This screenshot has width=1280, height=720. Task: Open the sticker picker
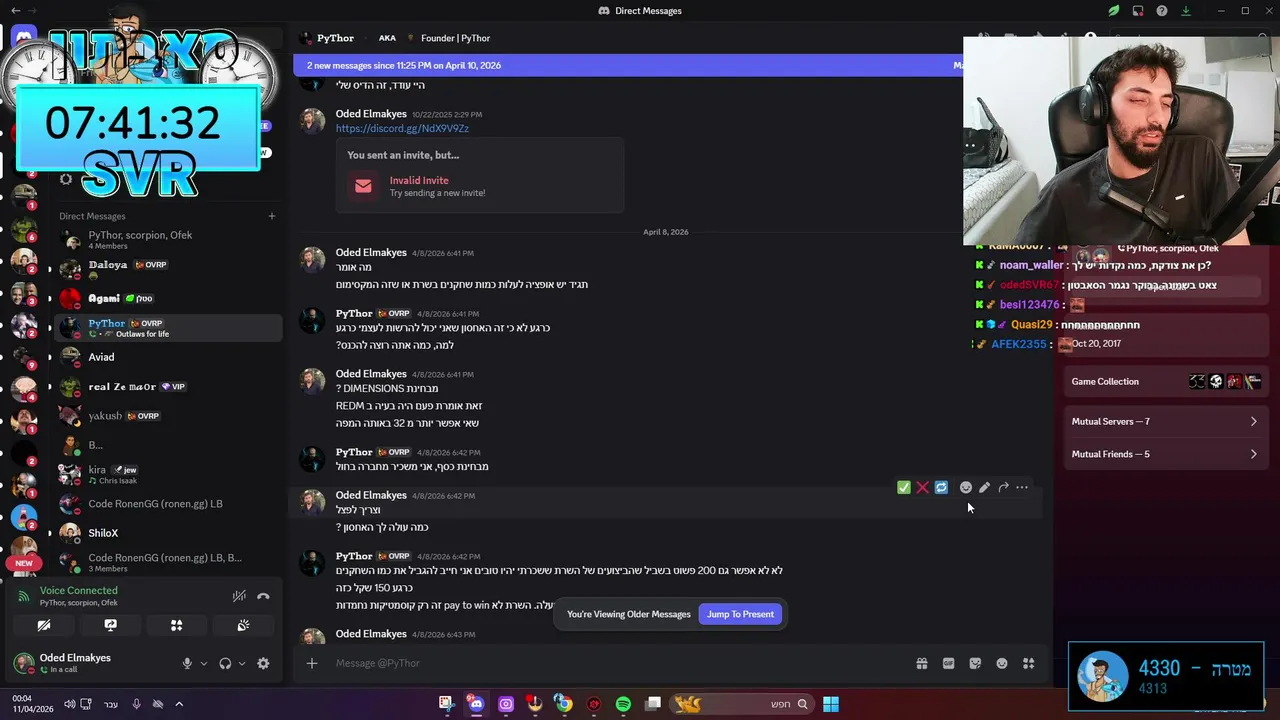pos(975,663)
